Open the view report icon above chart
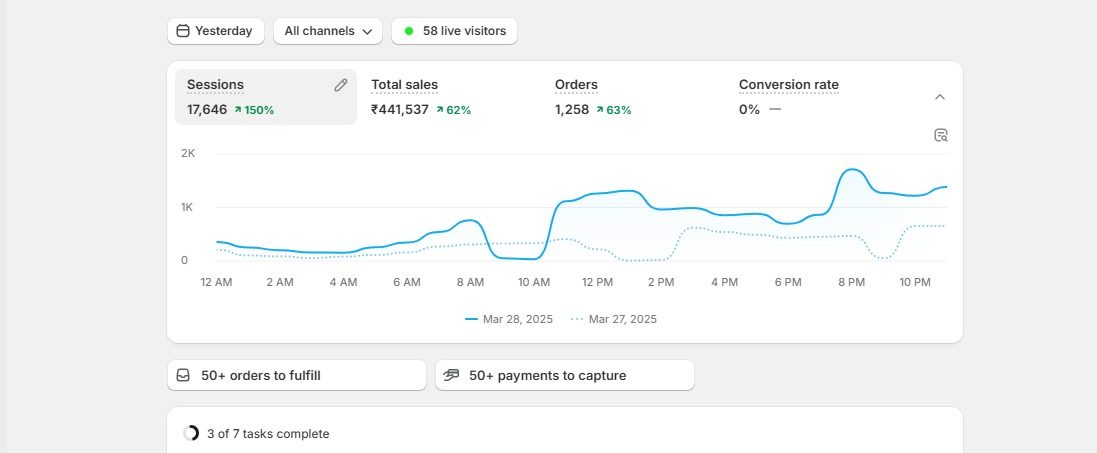Screen dimensions: 1097x453 coord(940,135)
